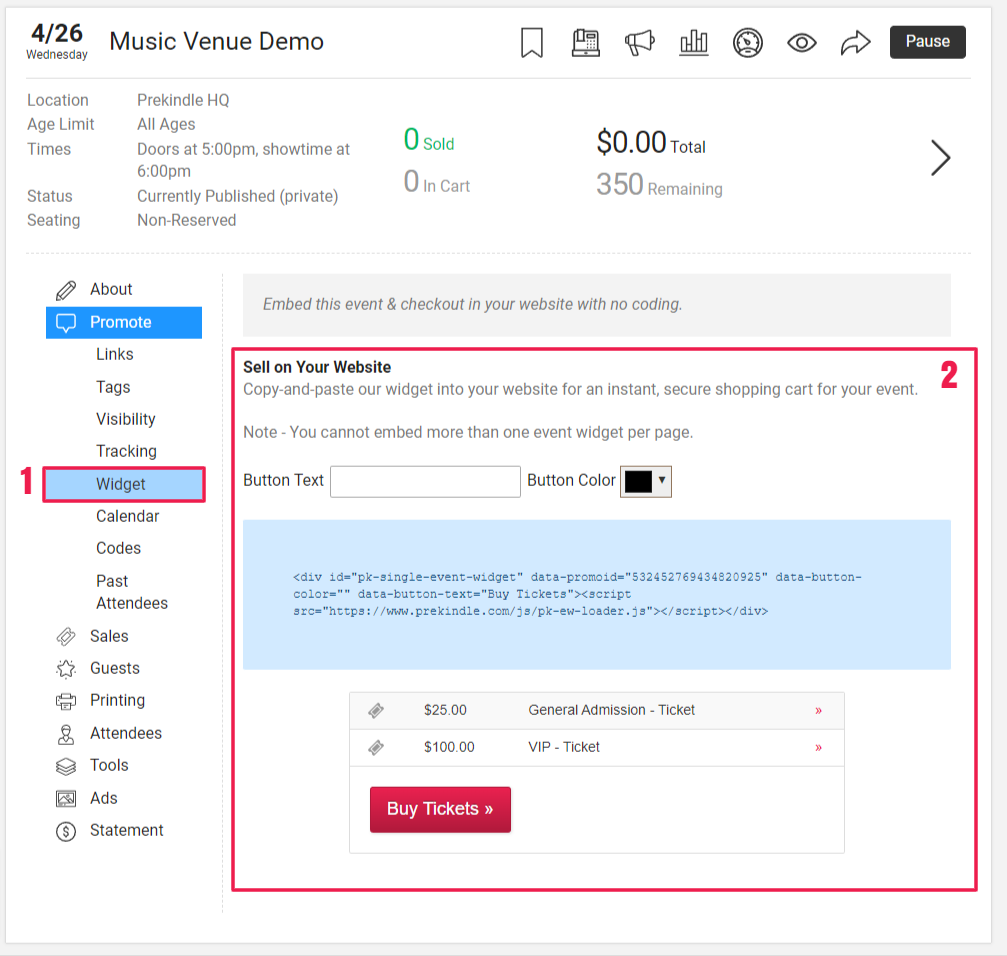Open the Printing section
The height and width of the screenshot is (956, 1007).
point(118,700)
